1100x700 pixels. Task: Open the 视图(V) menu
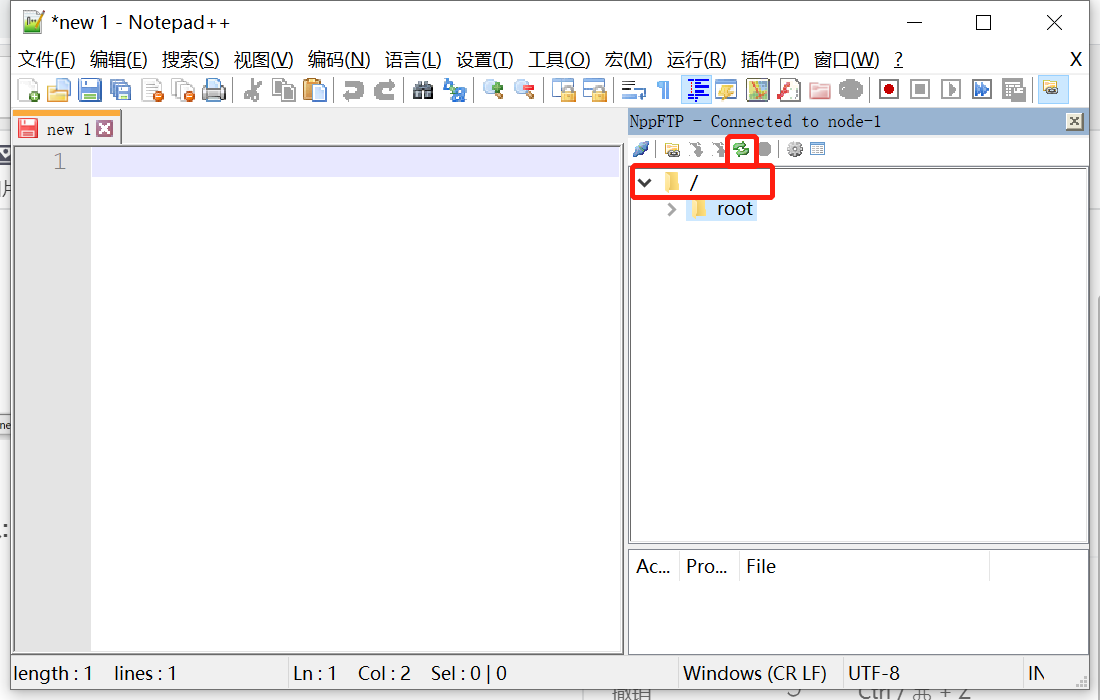point(263,60)
